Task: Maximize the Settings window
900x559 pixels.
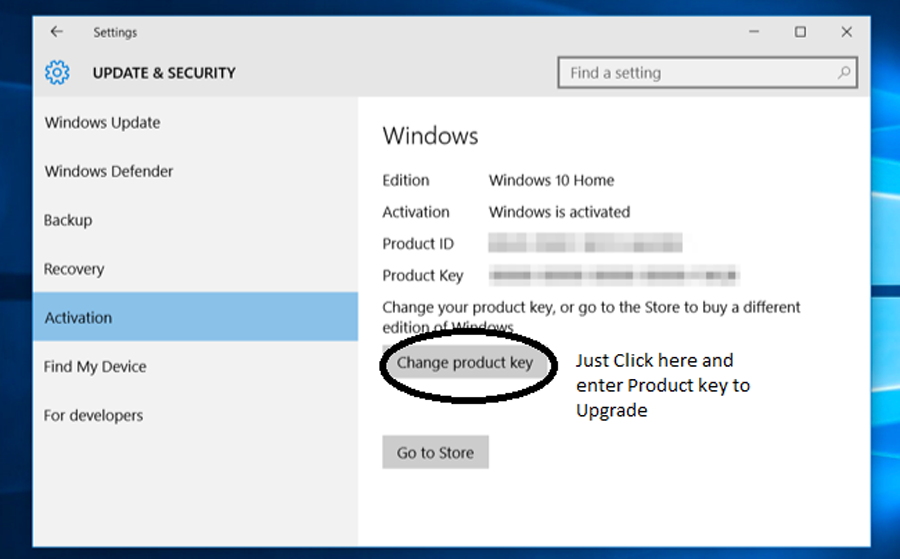Action: (800, 32)
